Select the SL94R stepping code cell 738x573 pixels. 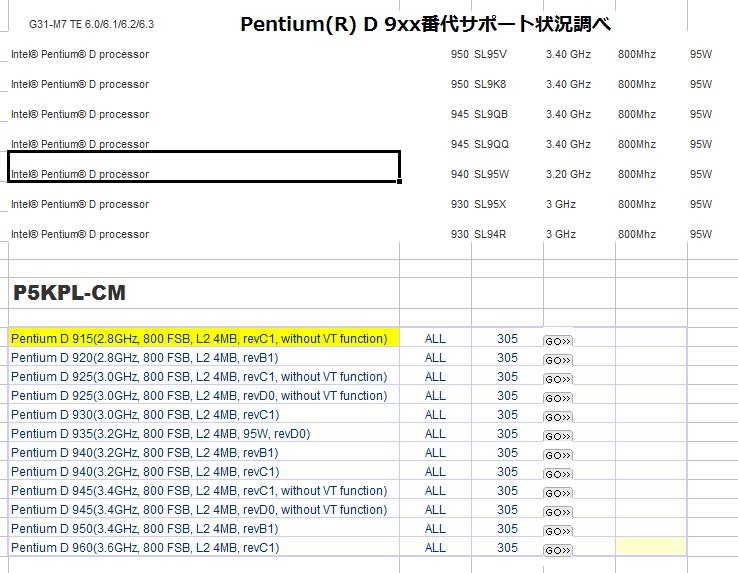[x=490, y=234]
